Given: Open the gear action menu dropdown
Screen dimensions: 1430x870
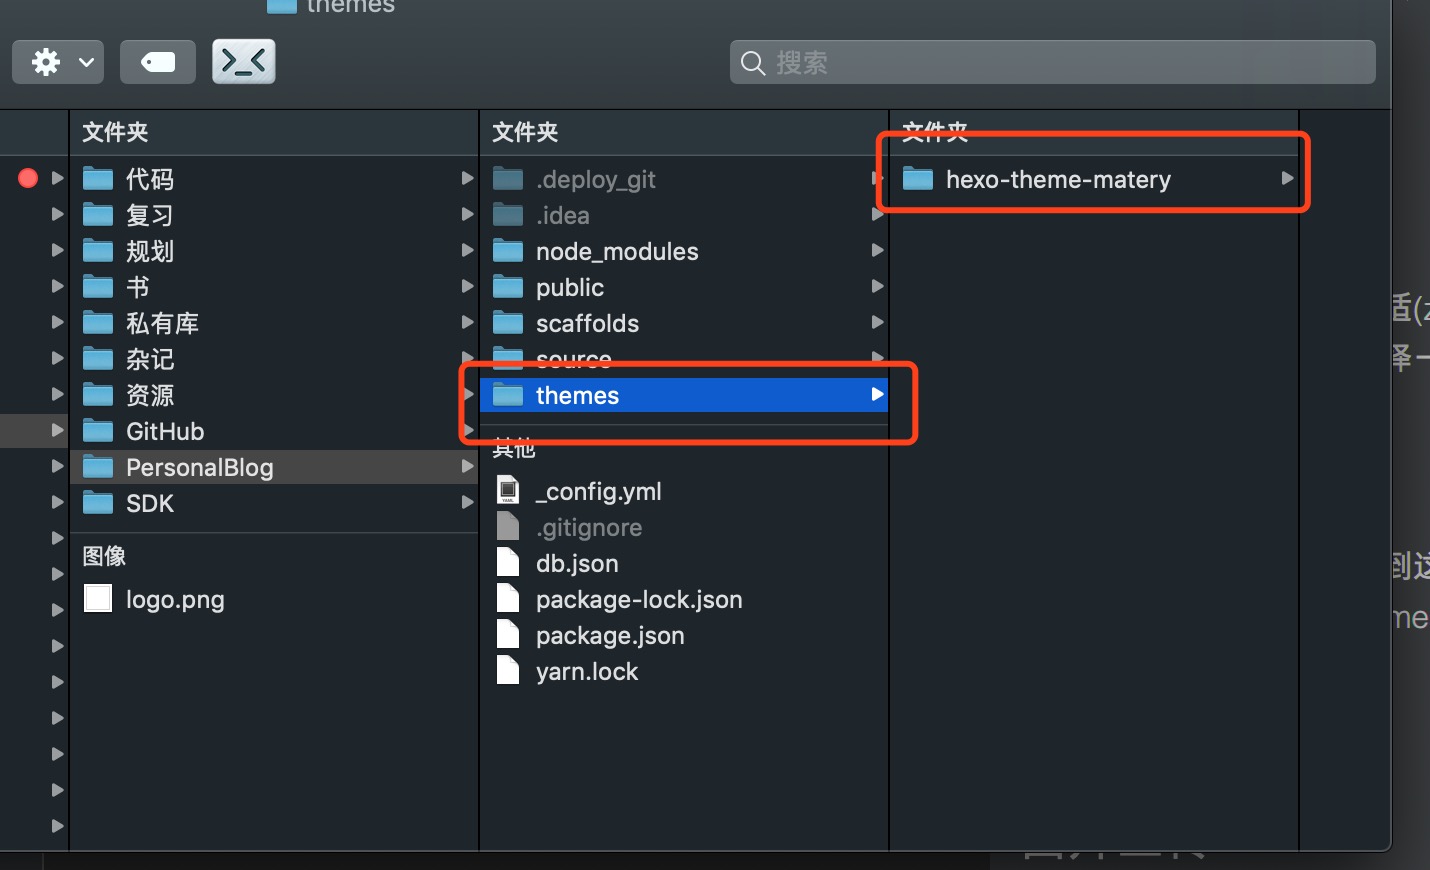Looking at the screenshot, I should tap(58, 62).
